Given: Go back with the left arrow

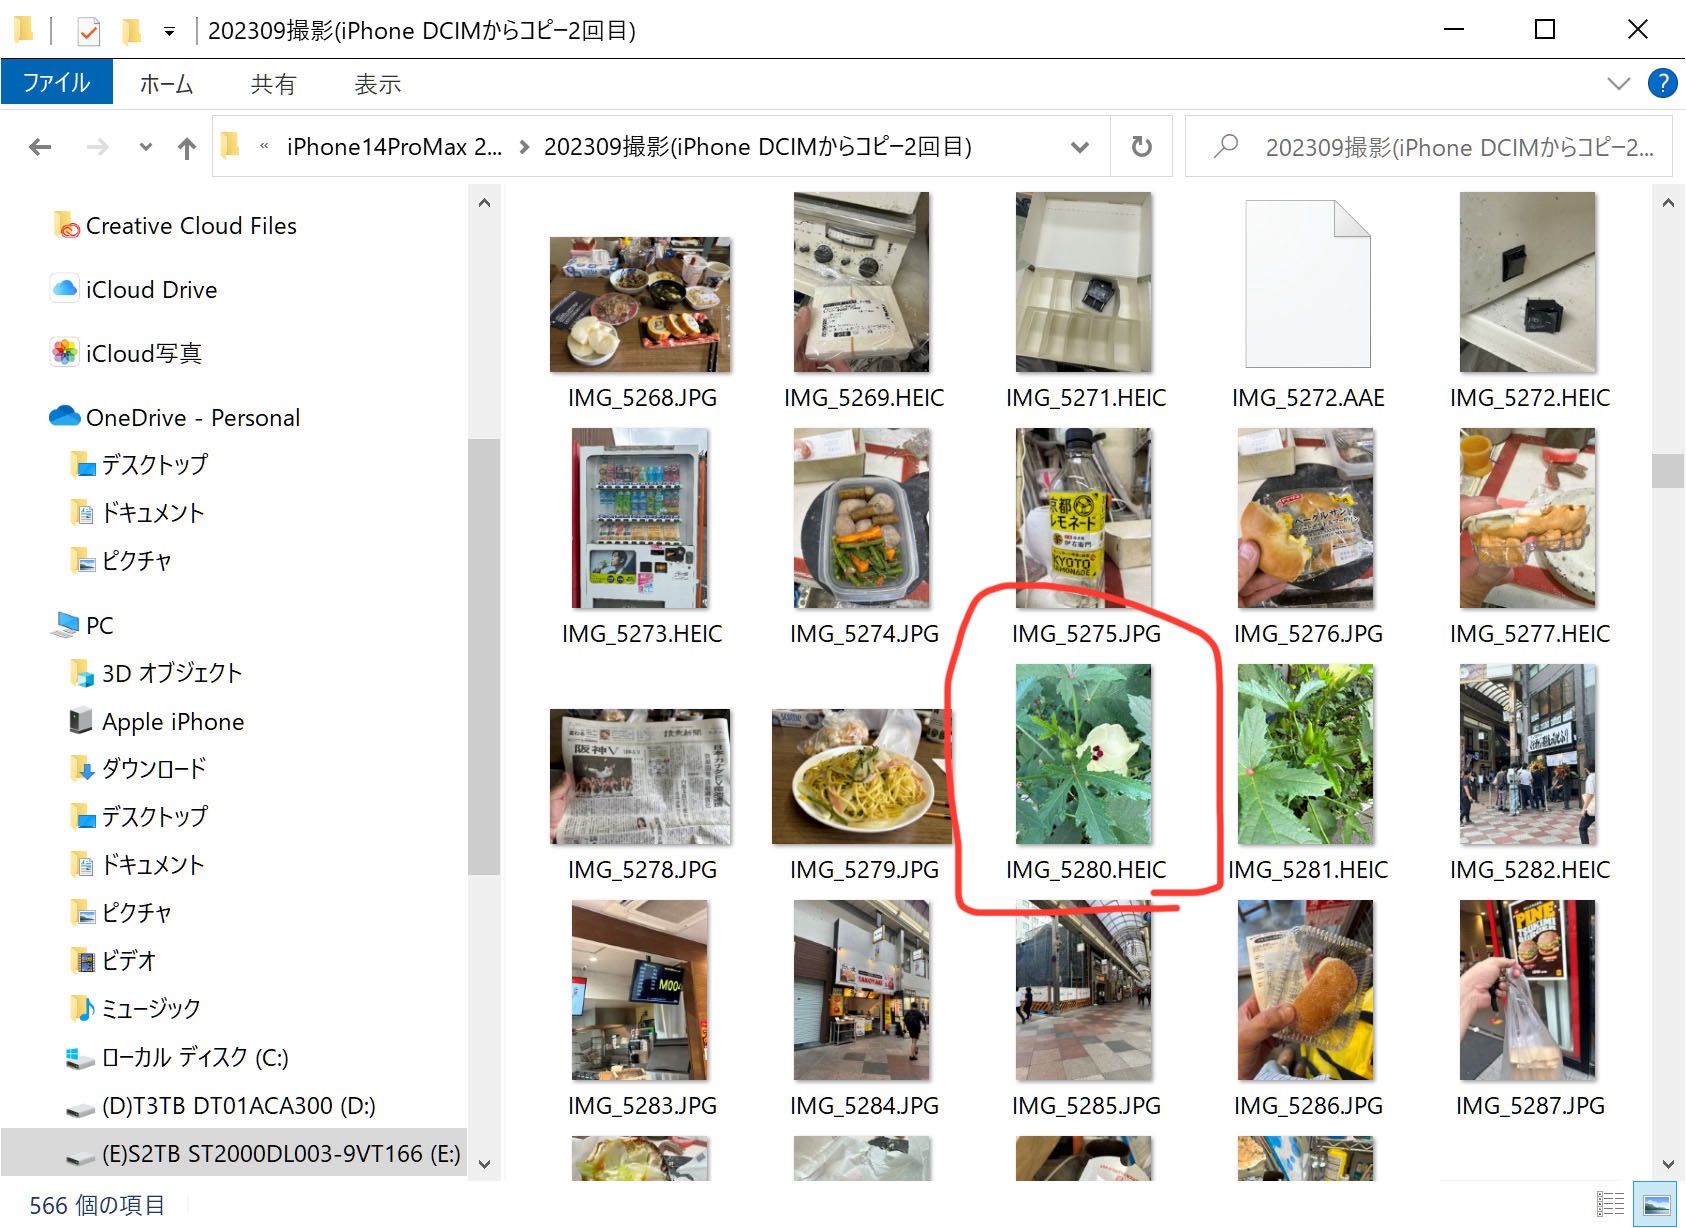Looking at the screenshot, I should click(40, 147).
